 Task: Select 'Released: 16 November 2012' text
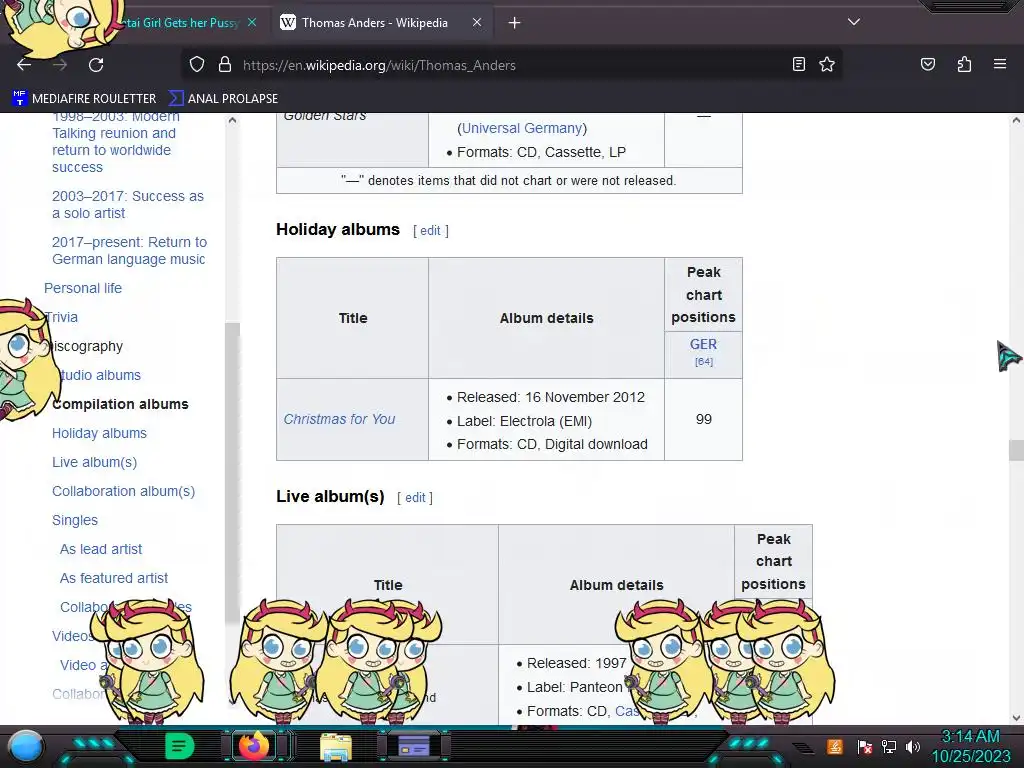pyautogui.click(x=551, y=397)
